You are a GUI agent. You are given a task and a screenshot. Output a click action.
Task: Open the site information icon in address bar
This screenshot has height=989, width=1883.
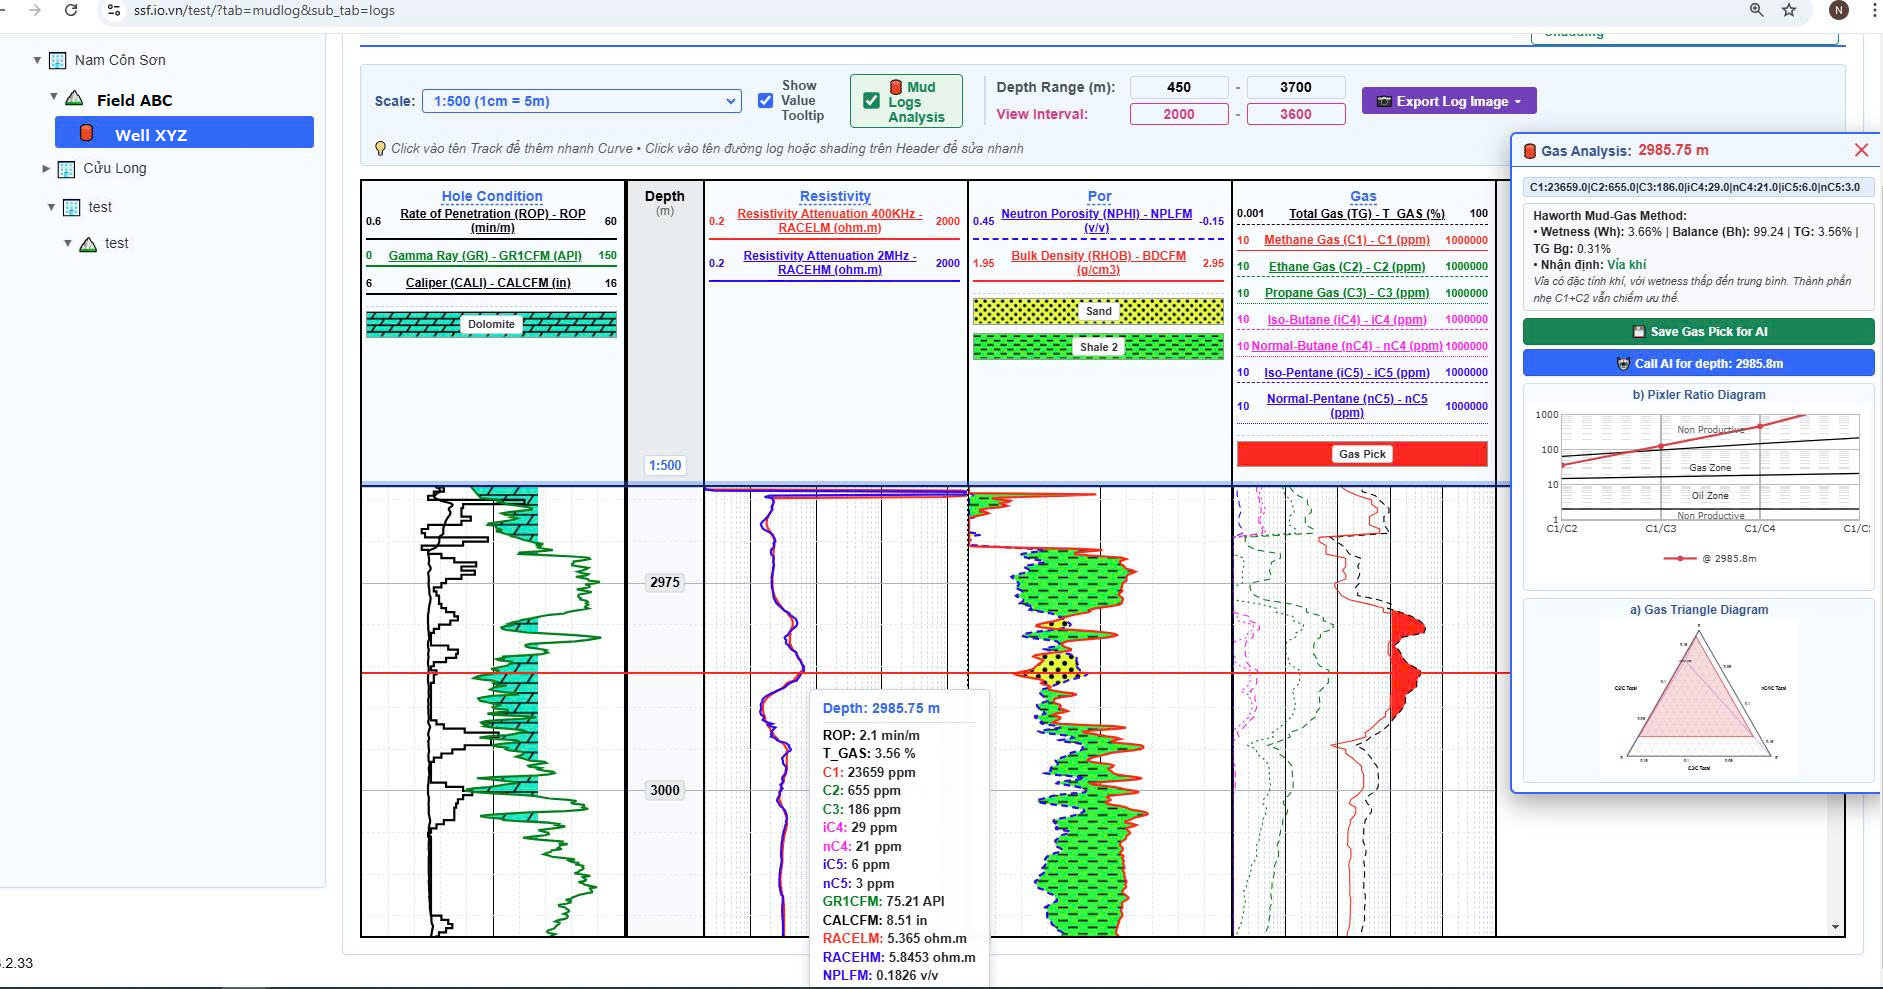(114, 10)
